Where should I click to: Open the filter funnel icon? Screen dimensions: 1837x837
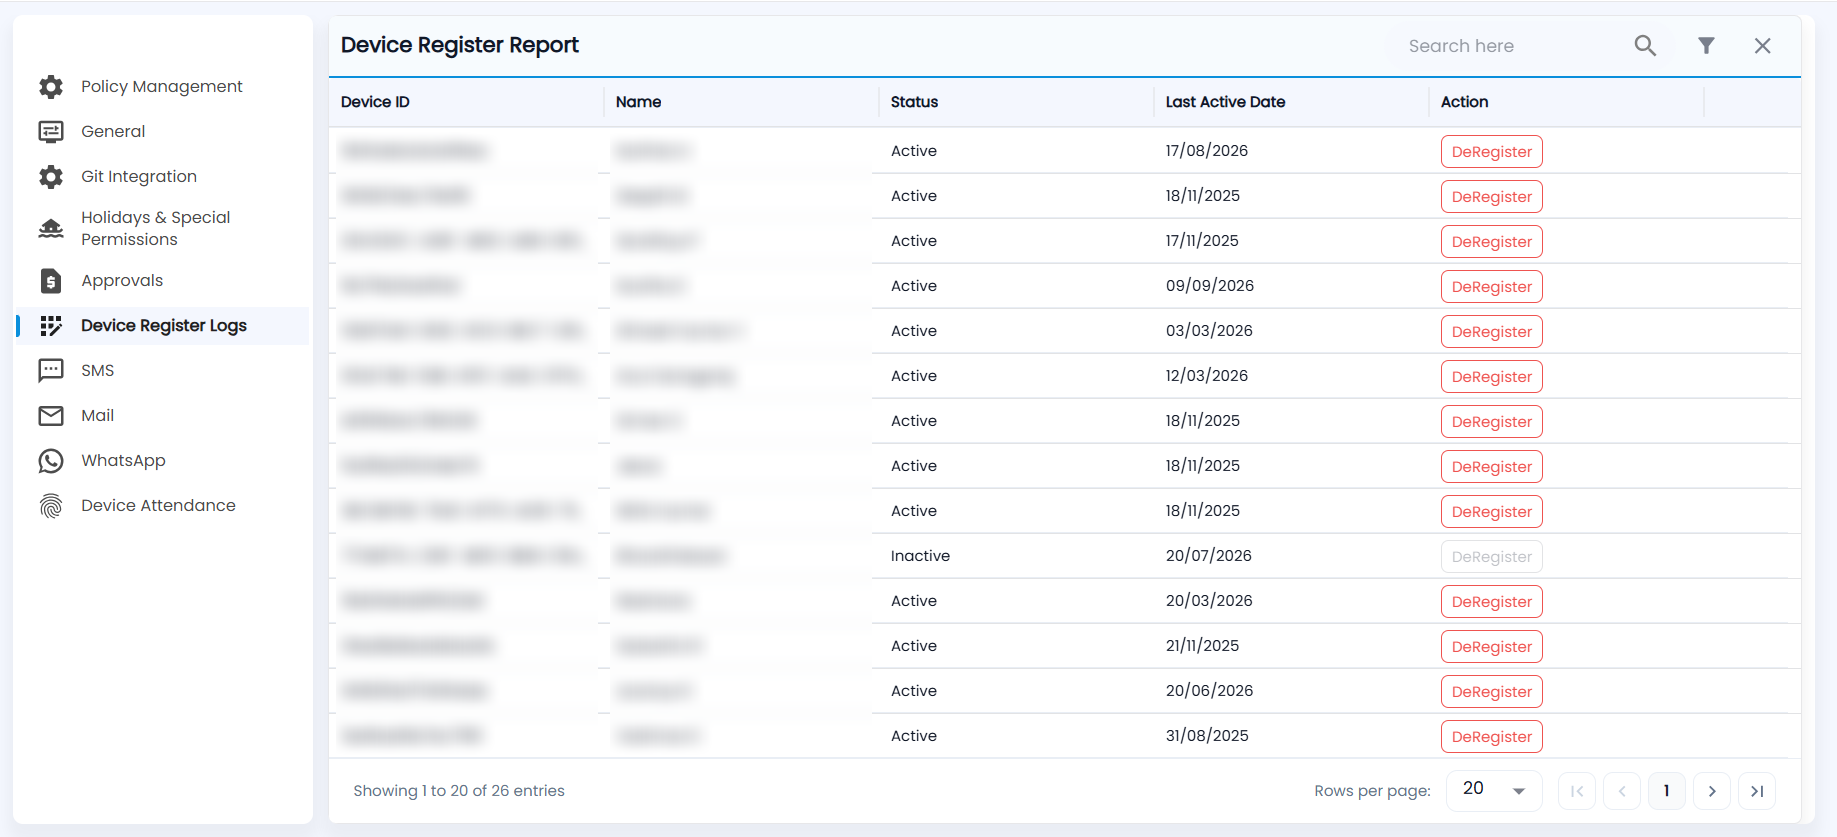1706,46
